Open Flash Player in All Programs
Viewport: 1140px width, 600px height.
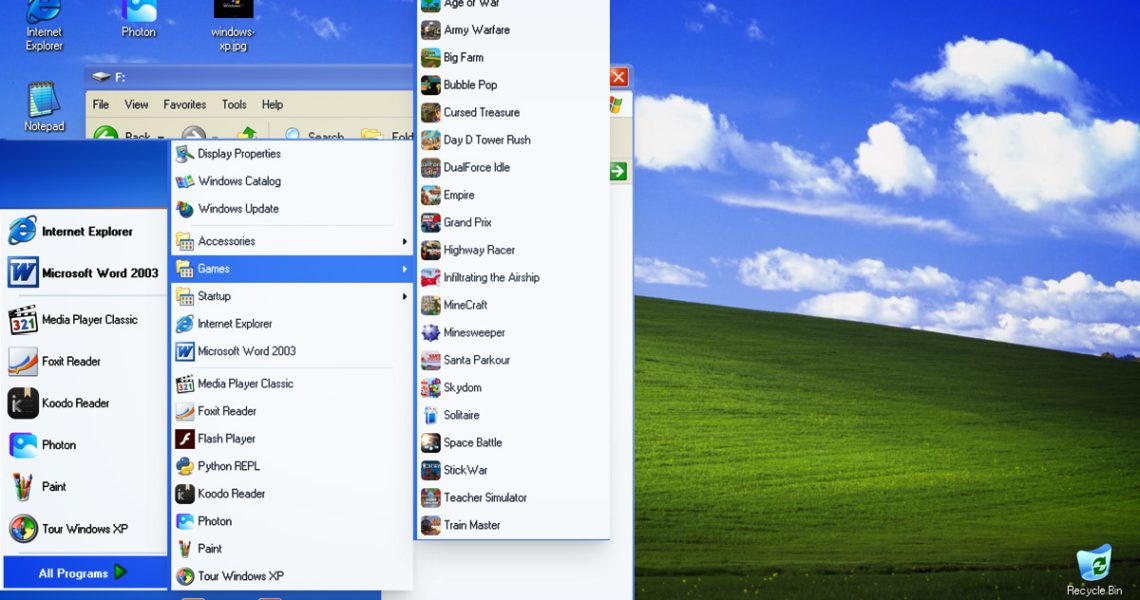[292, 439]
